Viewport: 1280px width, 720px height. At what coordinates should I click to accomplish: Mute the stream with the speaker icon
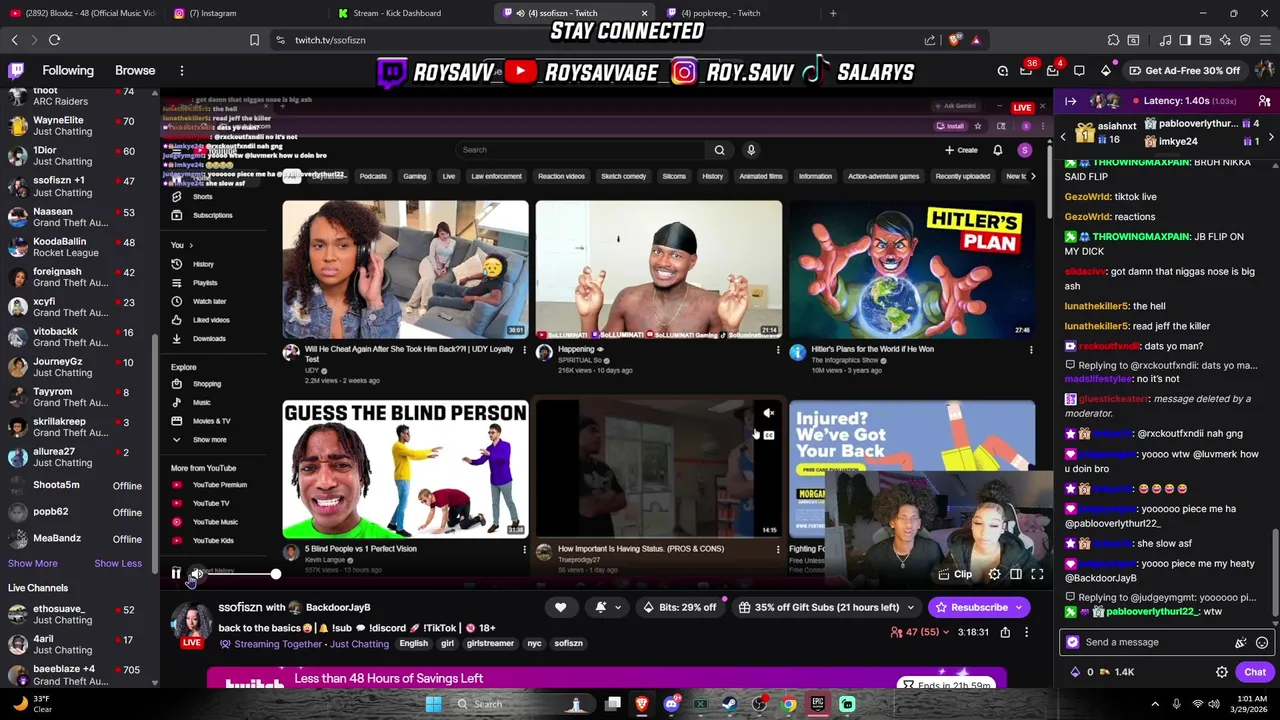[x=197, y=574]
